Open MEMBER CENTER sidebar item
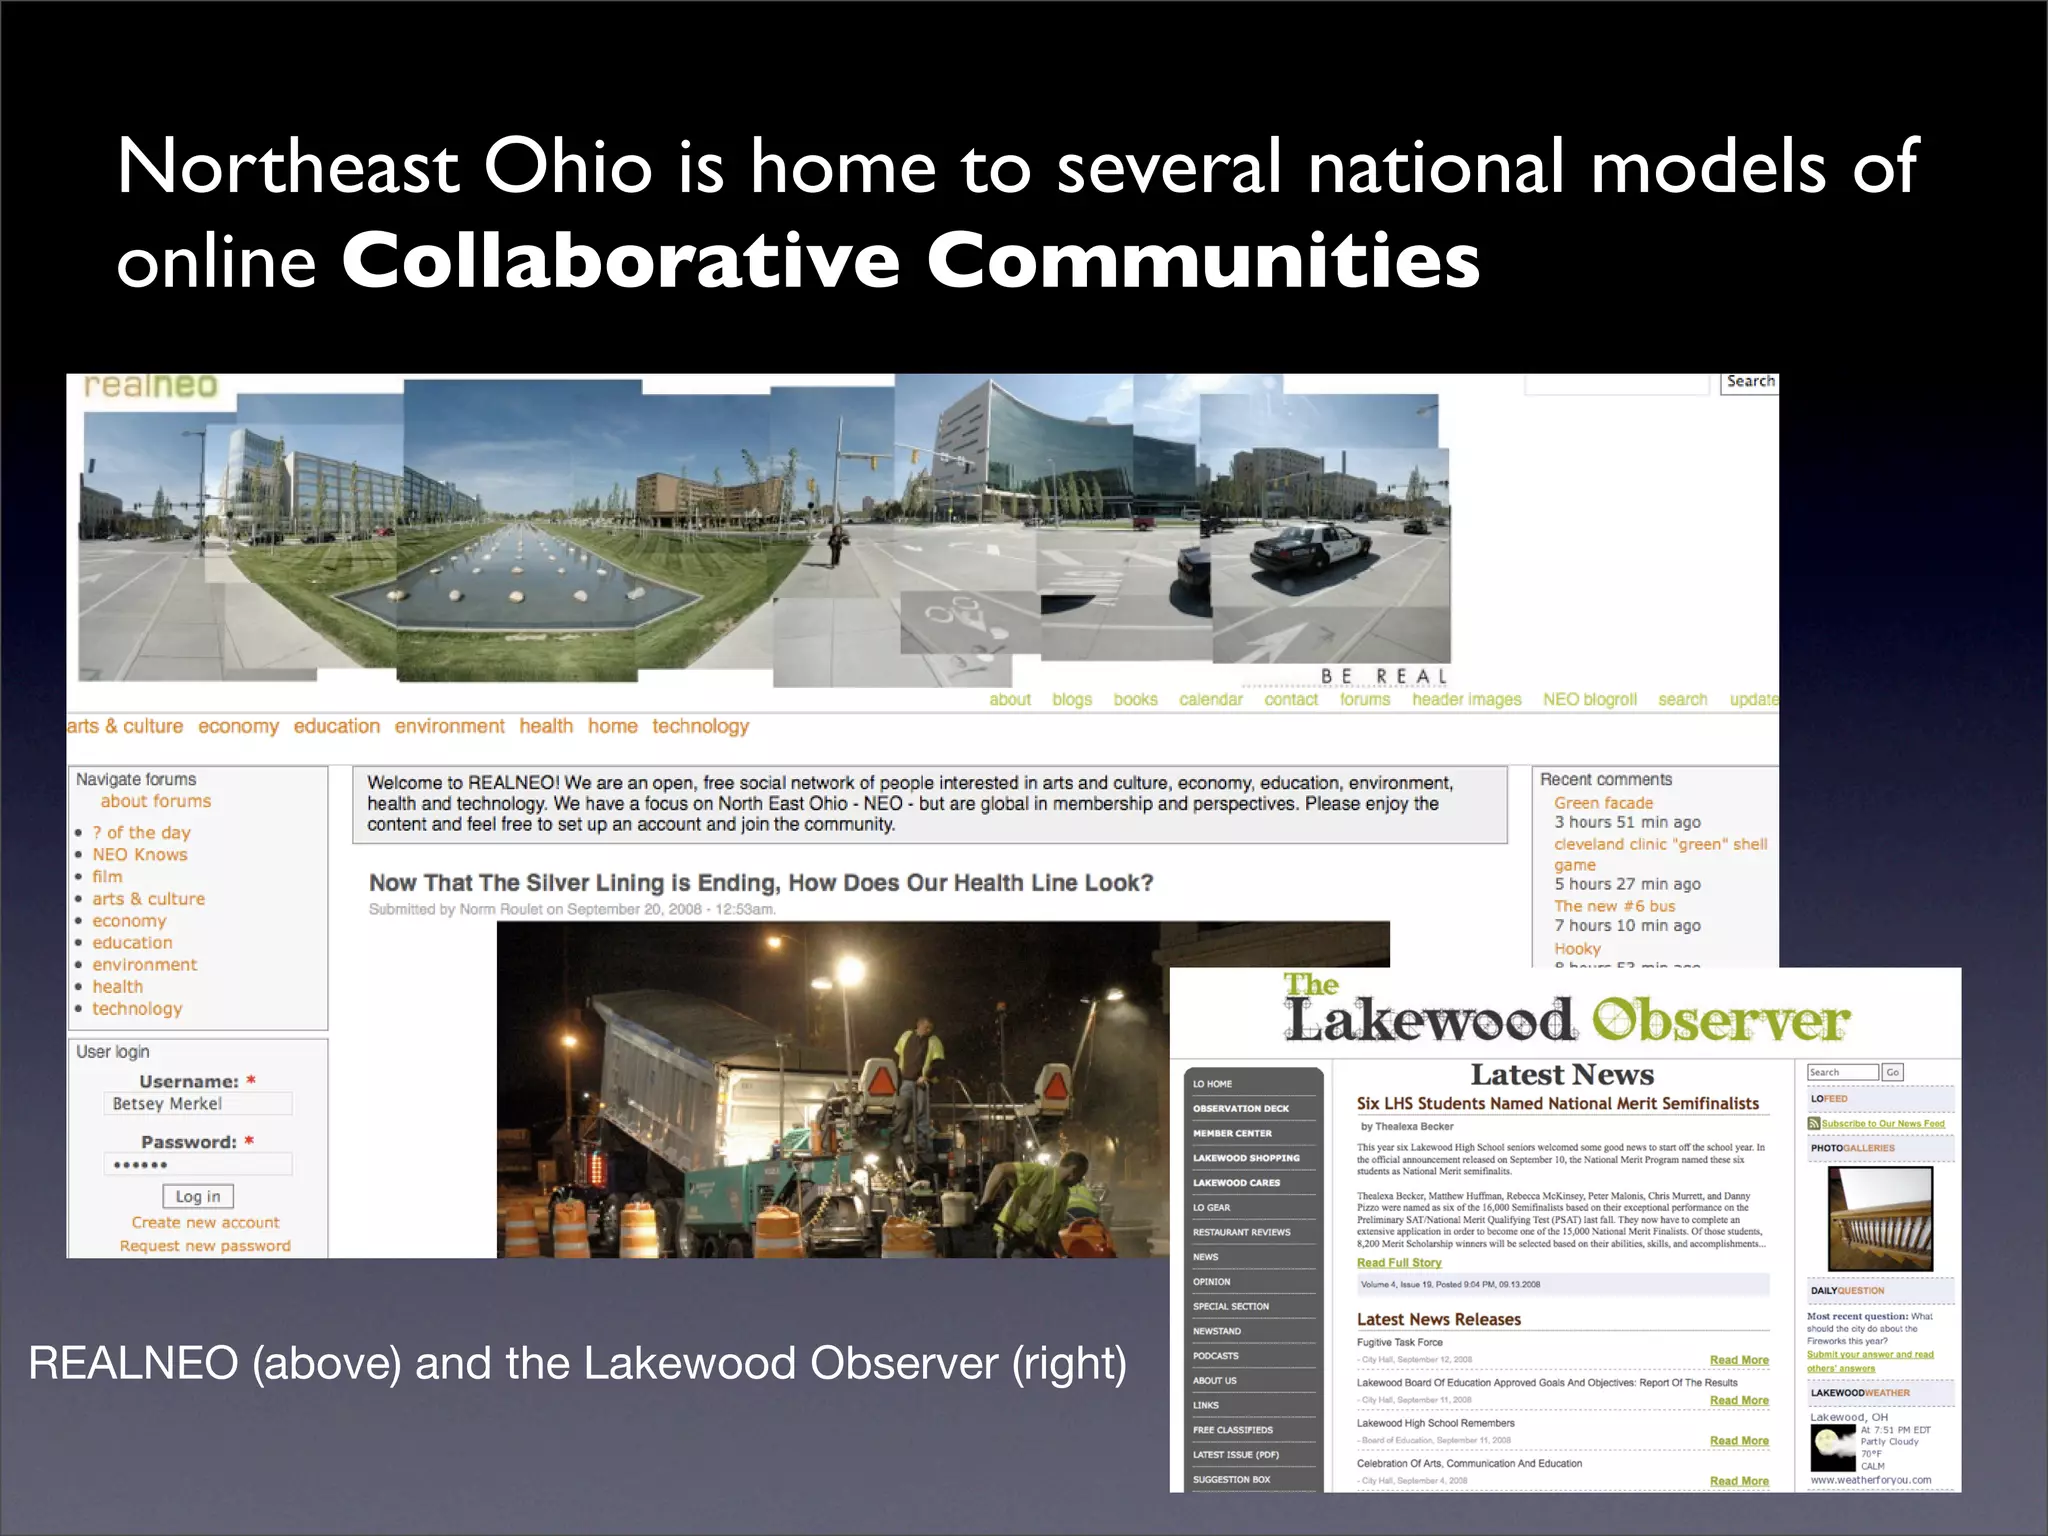 1232,1133
